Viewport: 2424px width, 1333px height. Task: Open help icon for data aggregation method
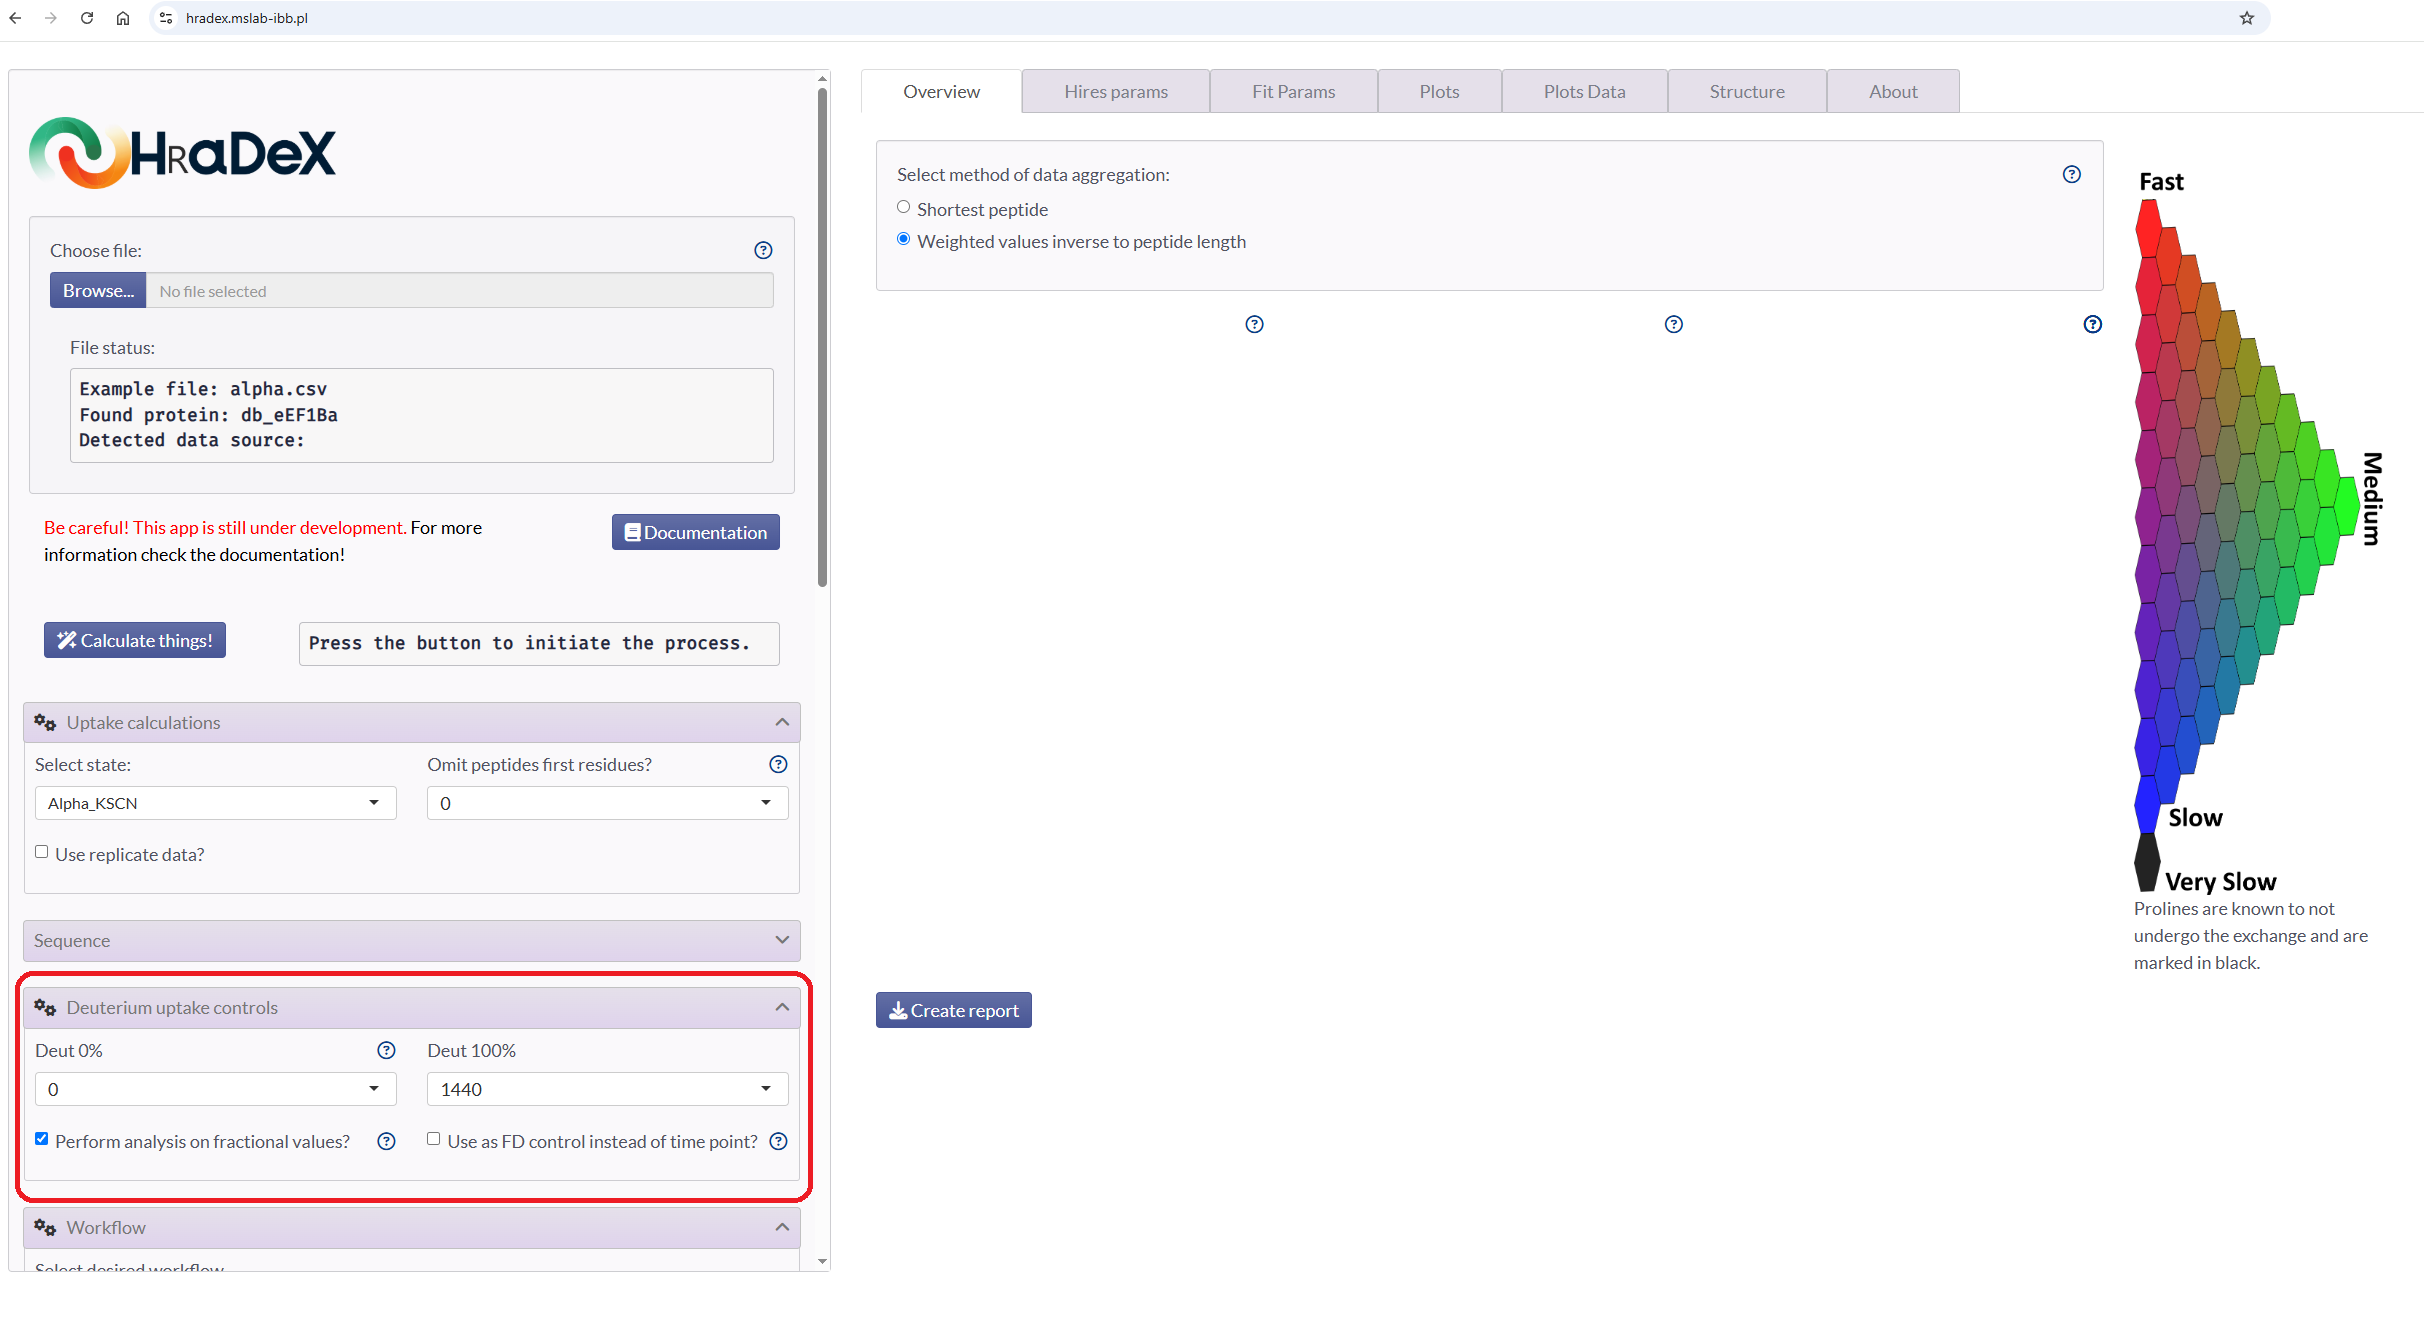[2072, 174]
